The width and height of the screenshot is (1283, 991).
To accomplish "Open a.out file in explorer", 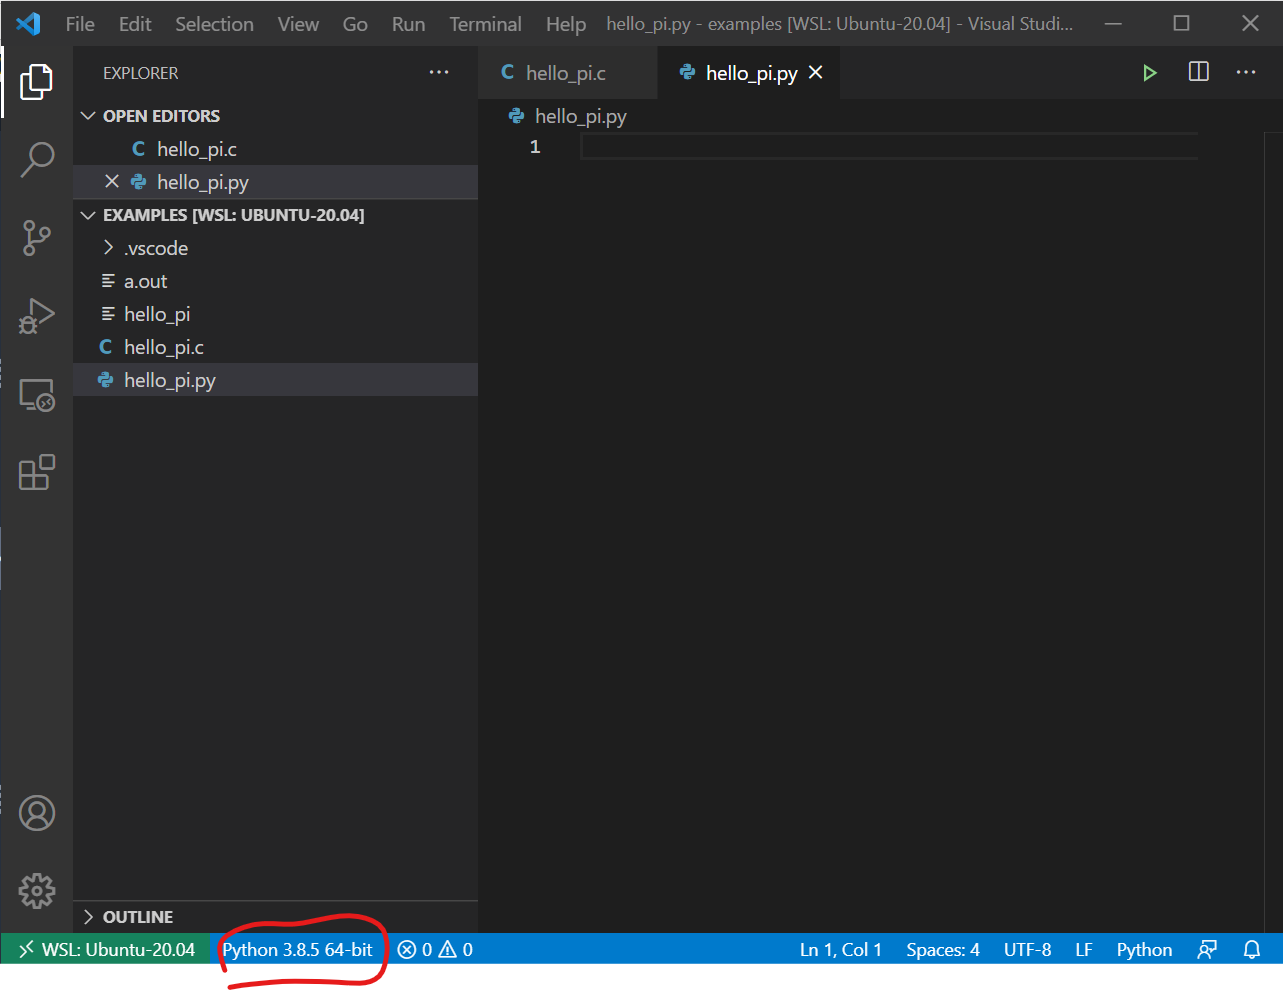I will pyautogui.click(x=275, y=281).
